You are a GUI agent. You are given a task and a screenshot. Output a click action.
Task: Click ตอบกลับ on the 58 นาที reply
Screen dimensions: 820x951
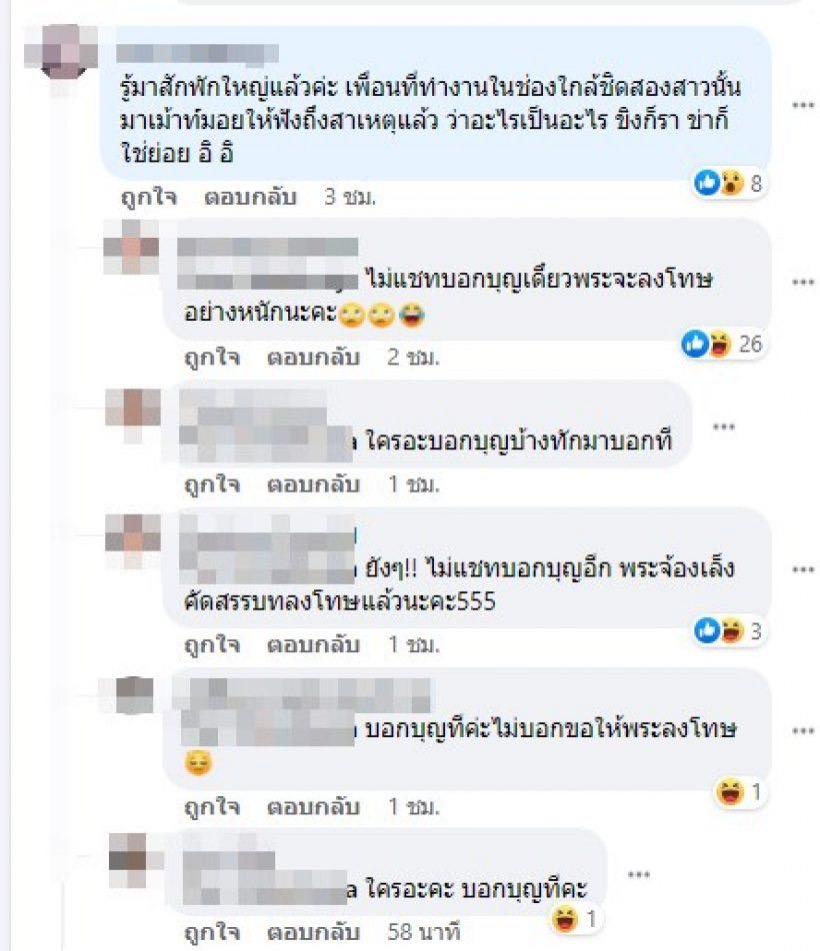coord(314,932)
